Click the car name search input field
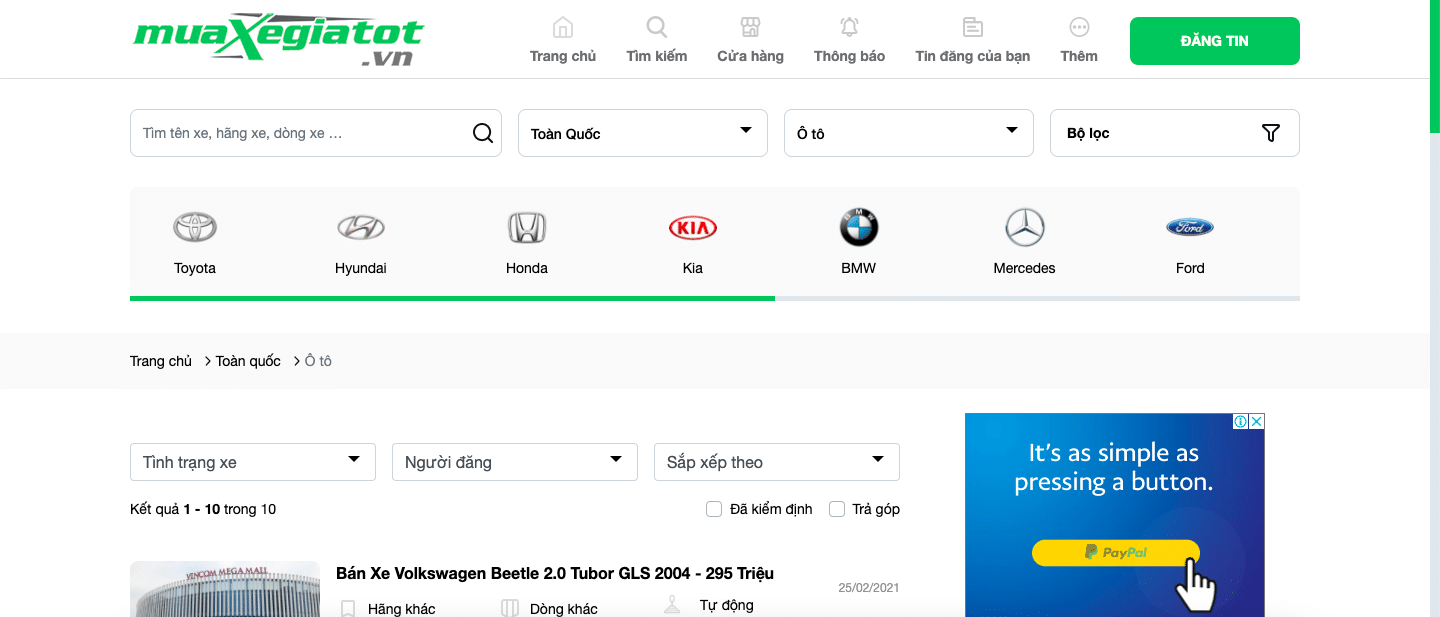Image resolution: width=1440 pixels, height=617 pixels. [x=300, y=133]
